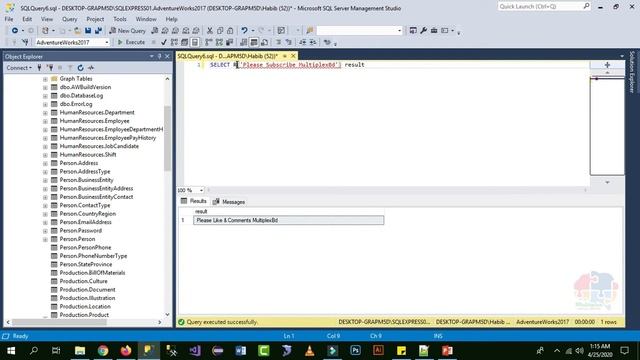This screenshot has height=360, width=640.
Task: Toggle Object Explorer auto-hide pin
Action: tap(160, 56)
